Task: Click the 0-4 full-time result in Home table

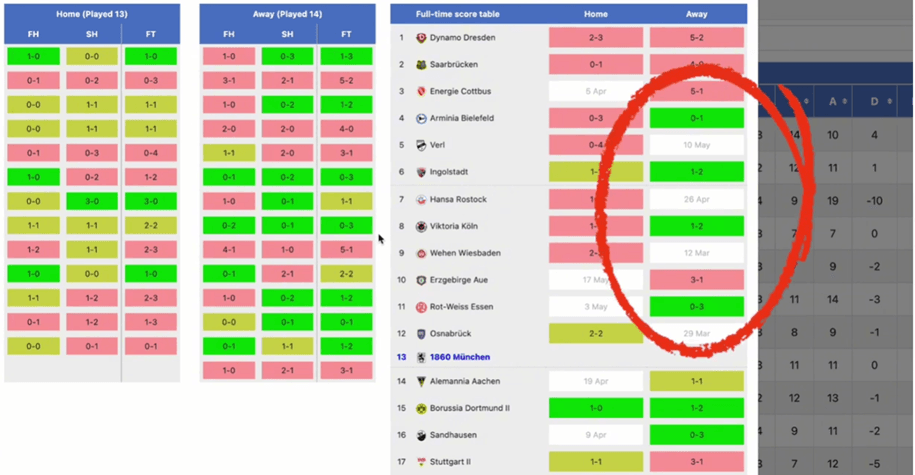Action: point(151,153)
